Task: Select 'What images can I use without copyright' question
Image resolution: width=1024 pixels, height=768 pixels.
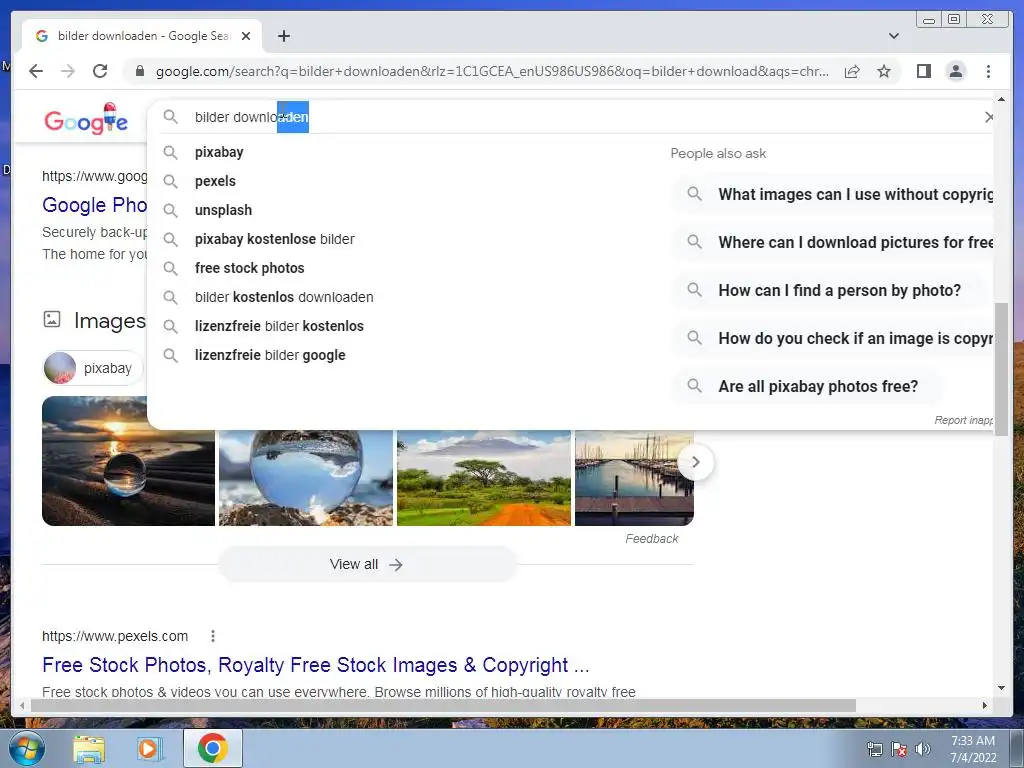Action: pos(833,195)
